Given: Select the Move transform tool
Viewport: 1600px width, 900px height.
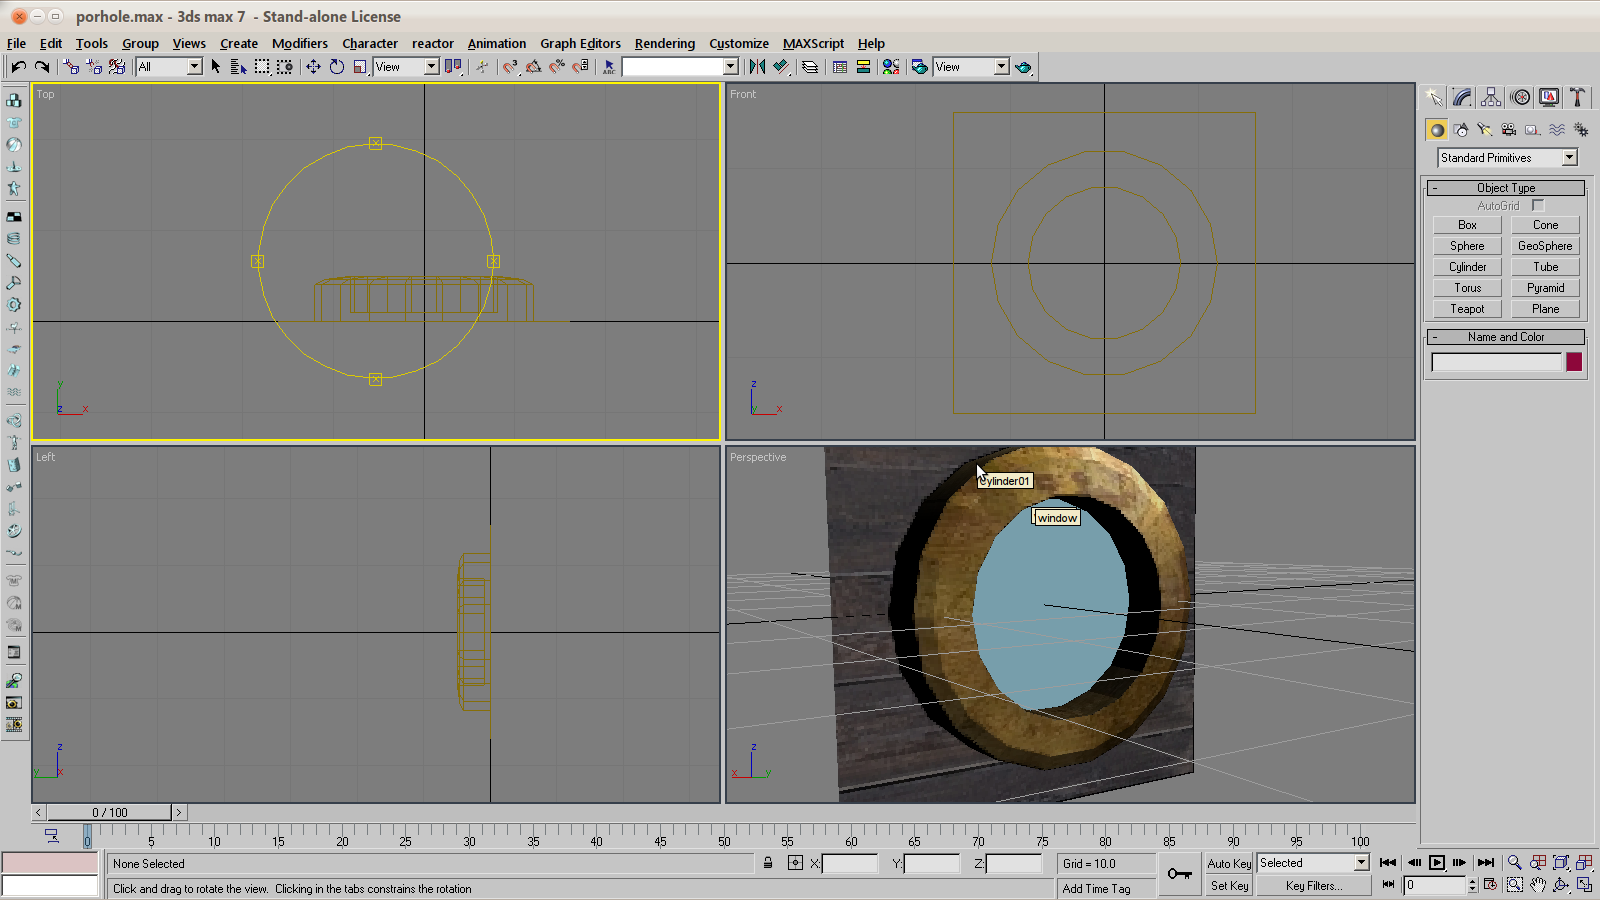Looking at the screenshot, I should (313, 67).
